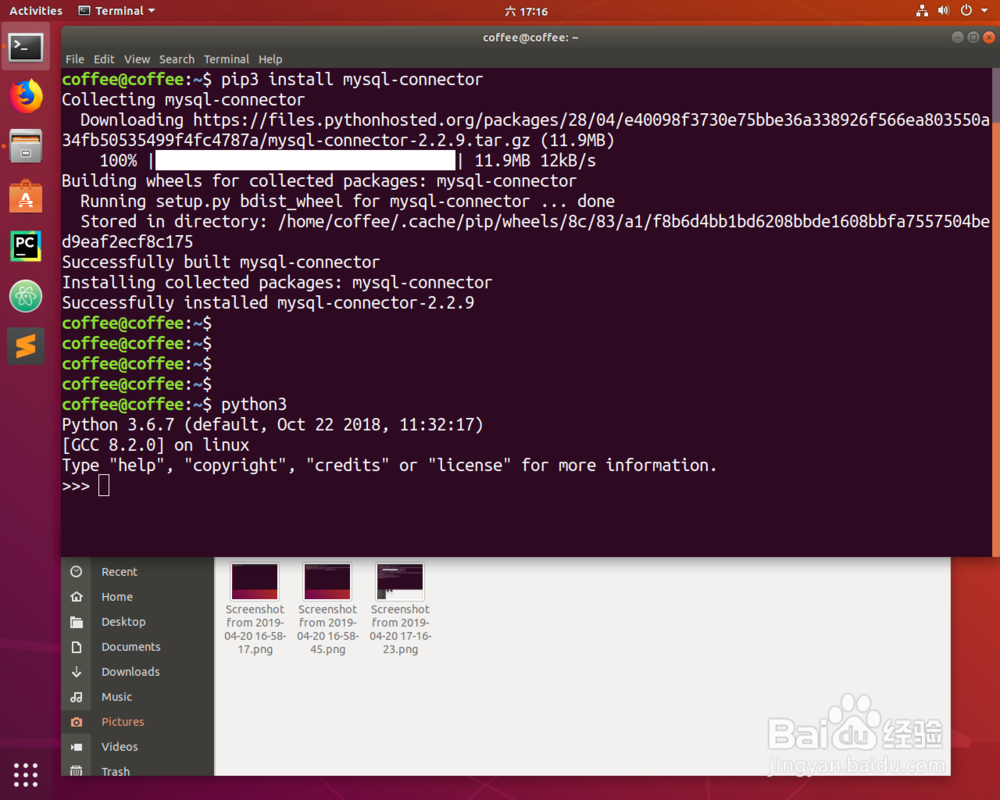Open the Files manager dock icon

click(26, 146)
